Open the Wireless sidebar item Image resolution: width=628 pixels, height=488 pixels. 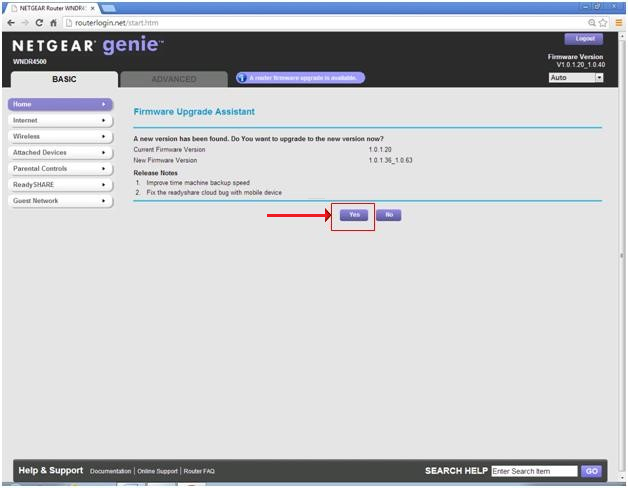[60, 136]
